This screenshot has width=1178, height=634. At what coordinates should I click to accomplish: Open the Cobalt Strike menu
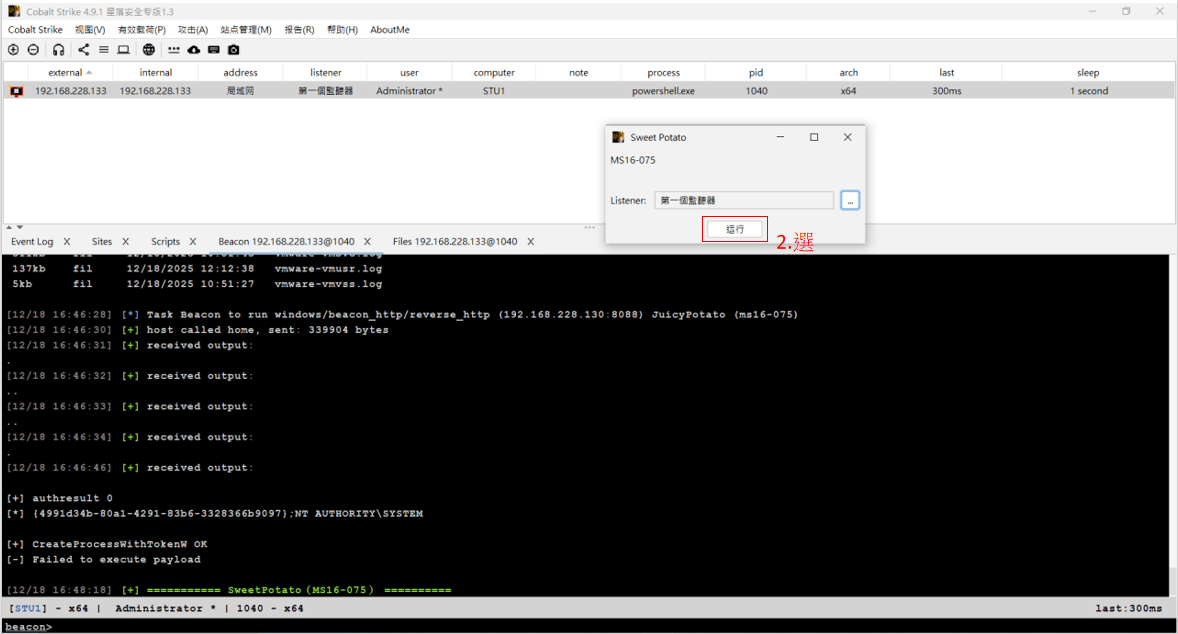[35, 30]
